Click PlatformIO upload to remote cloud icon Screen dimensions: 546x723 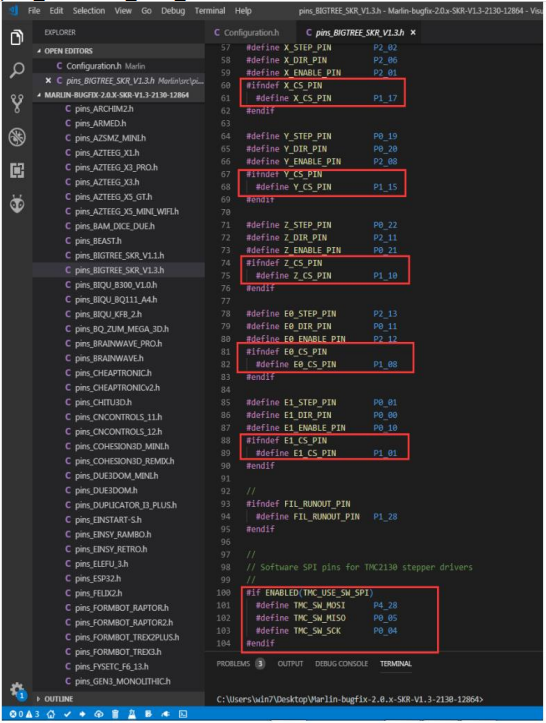coord(99,714)
